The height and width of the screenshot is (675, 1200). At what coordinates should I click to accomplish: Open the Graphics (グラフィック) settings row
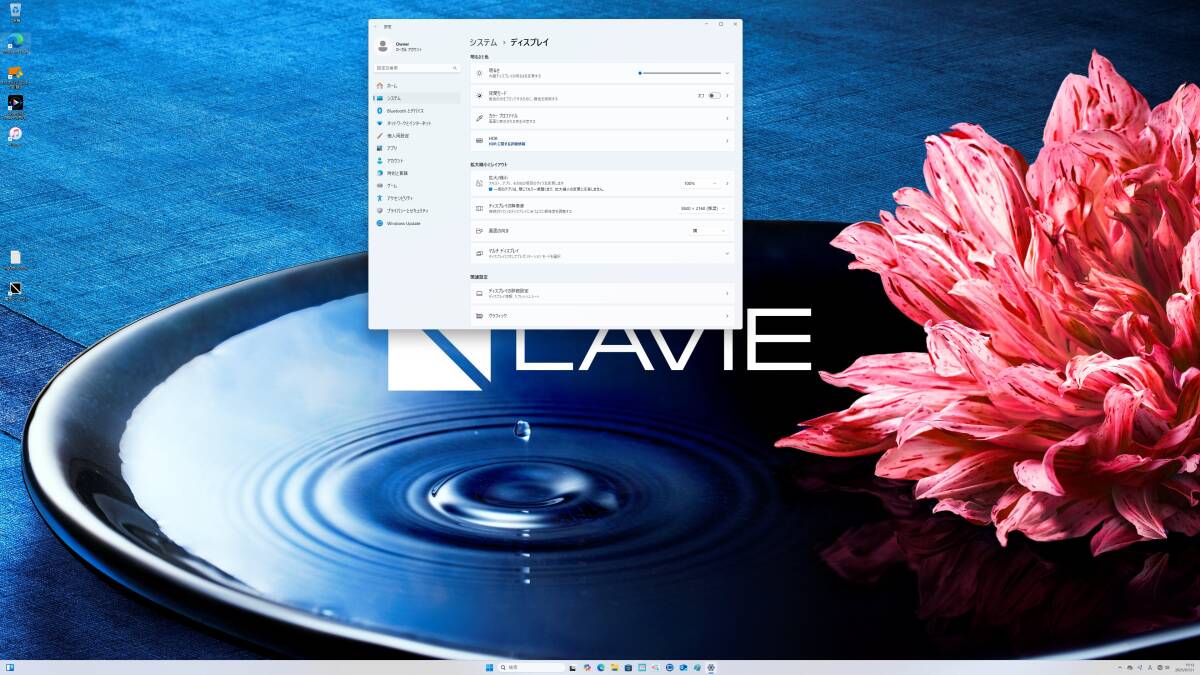602,316
